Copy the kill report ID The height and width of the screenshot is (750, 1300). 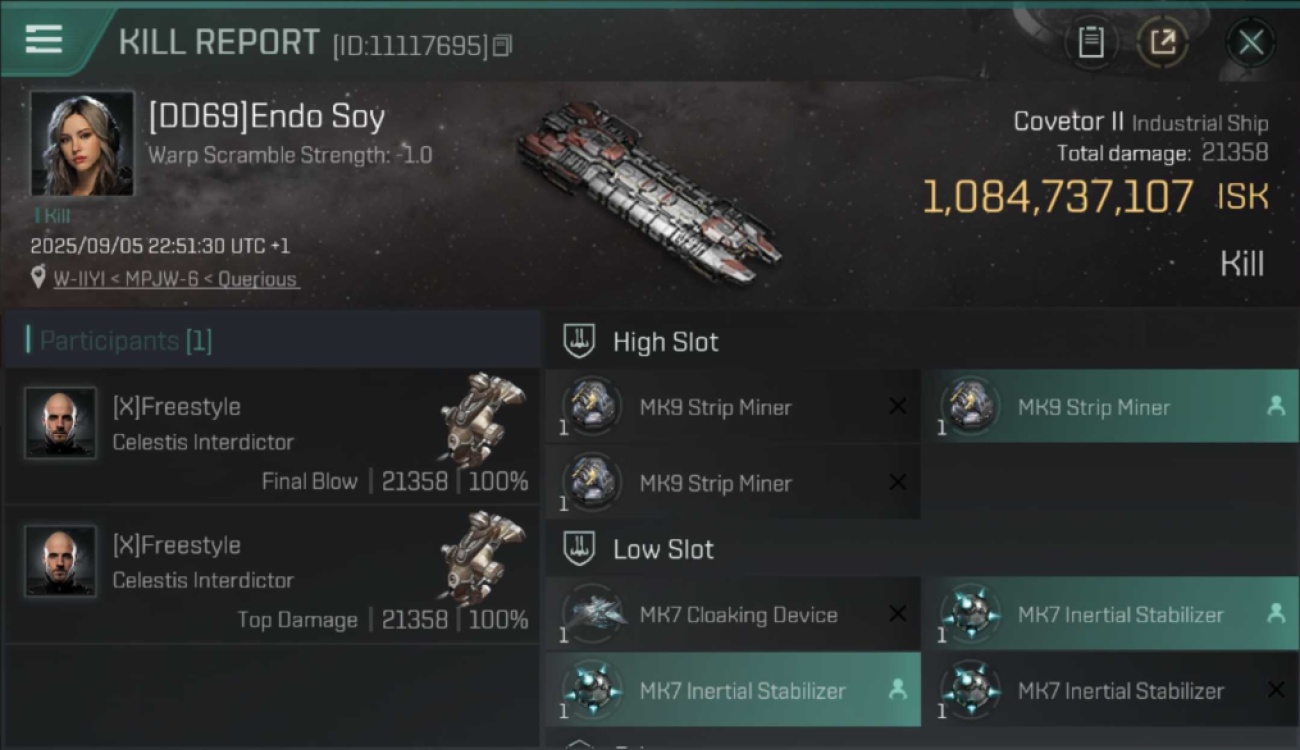pos(502,45)
